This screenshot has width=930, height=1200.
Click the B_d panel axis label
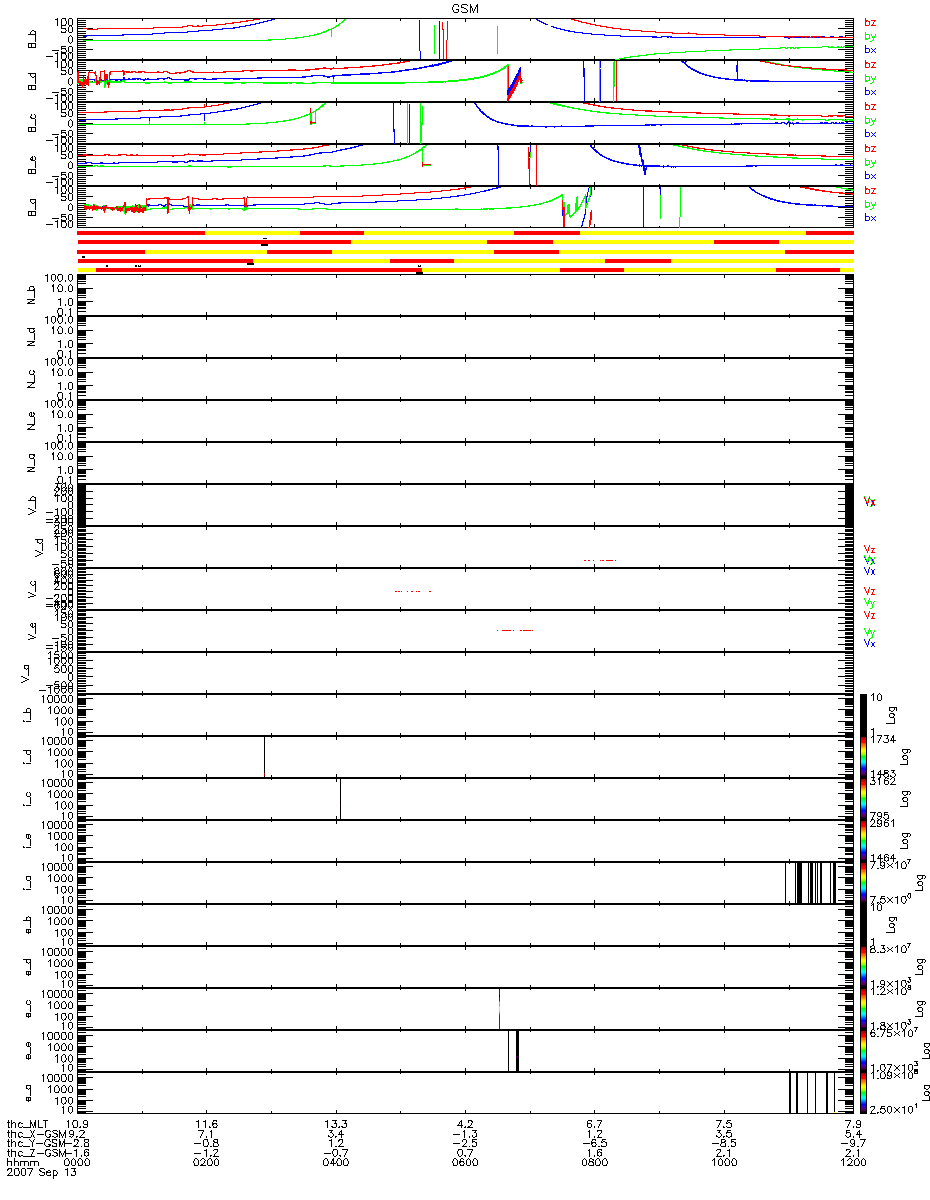click(31, 81)
